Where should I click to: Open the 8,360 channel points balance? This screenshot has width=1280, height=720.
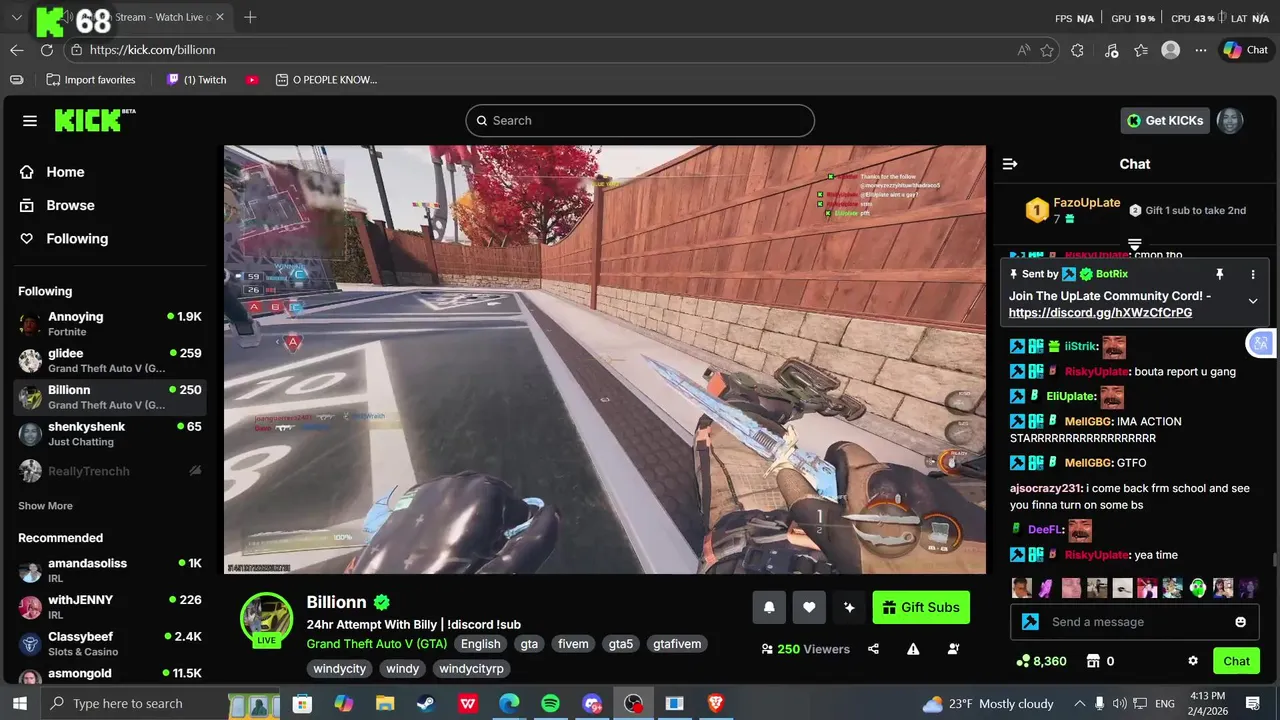pyautogui.click(x=1041, y=661)
